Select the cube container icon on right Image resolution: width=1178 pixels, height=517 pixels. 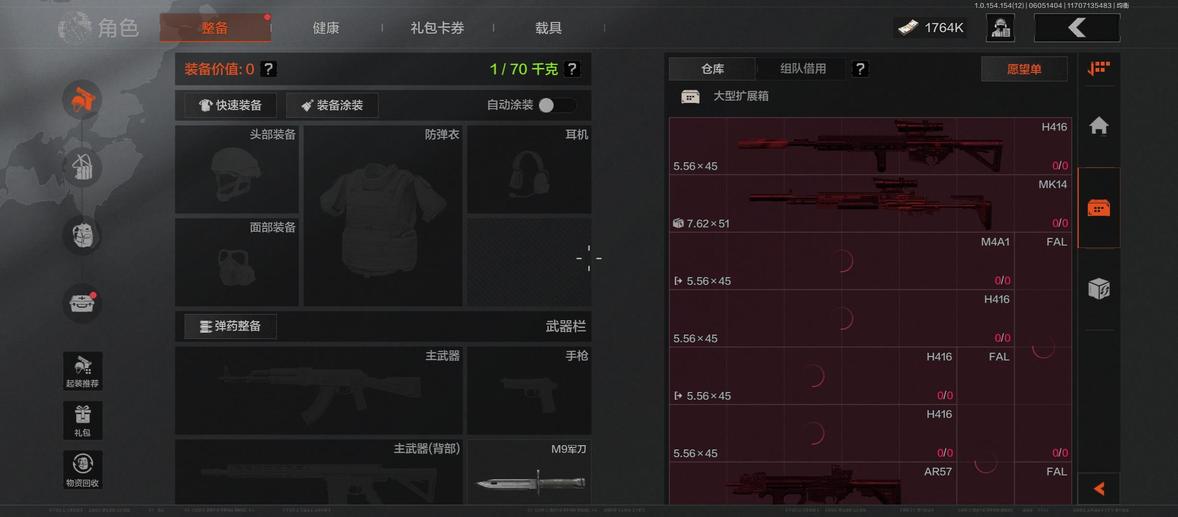(x=1098, y=289)
